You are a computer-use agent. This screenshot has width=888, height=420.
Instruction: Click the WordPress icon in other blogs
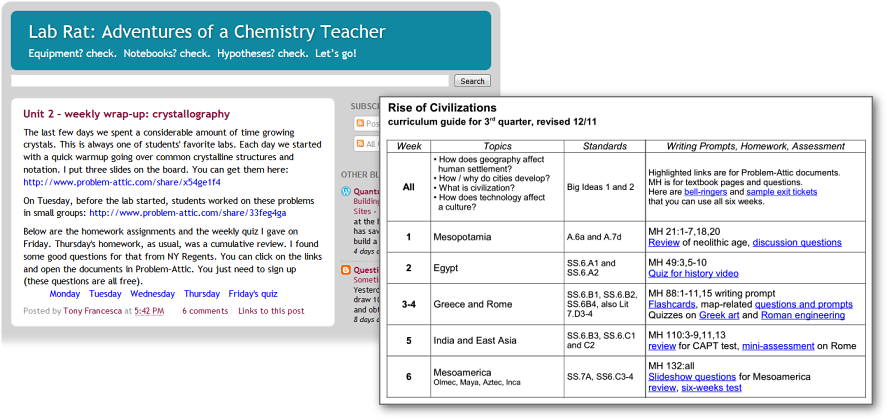tap(346, 191)
